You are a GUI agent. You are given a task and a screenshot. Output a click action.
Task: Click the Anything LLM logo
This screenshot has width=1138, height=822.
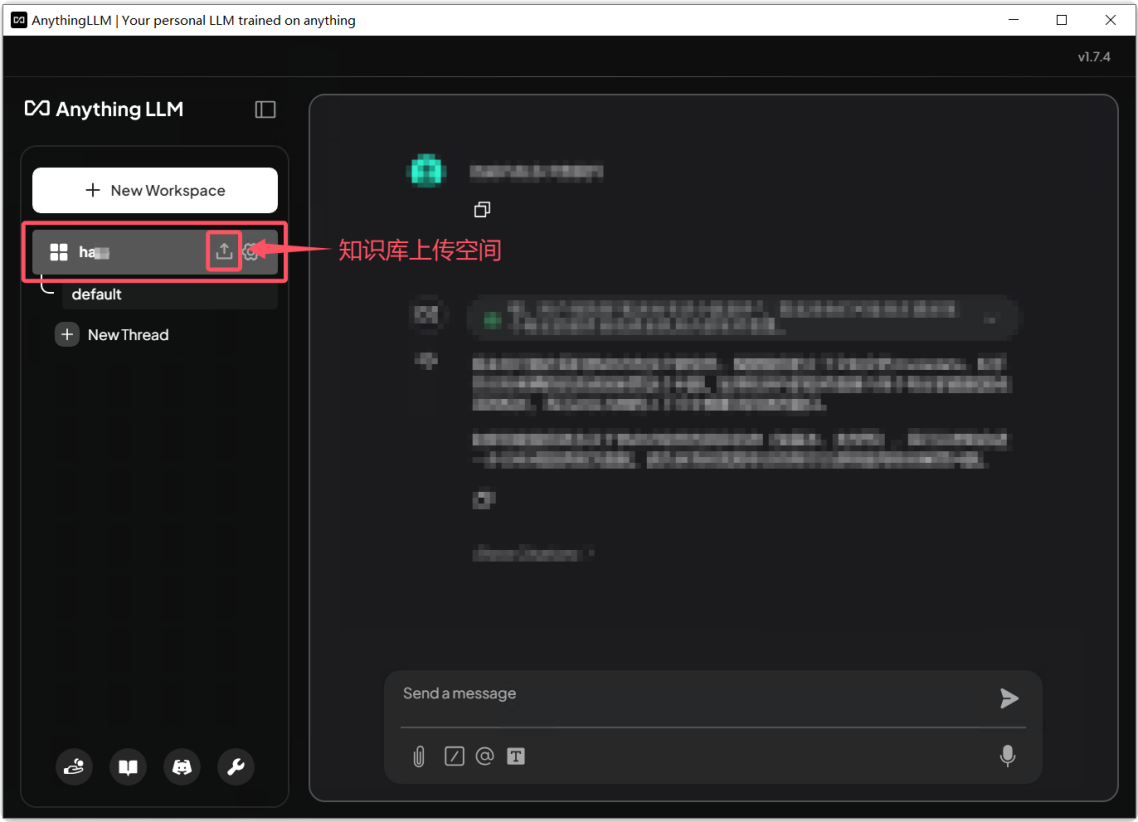click(104, 109)
